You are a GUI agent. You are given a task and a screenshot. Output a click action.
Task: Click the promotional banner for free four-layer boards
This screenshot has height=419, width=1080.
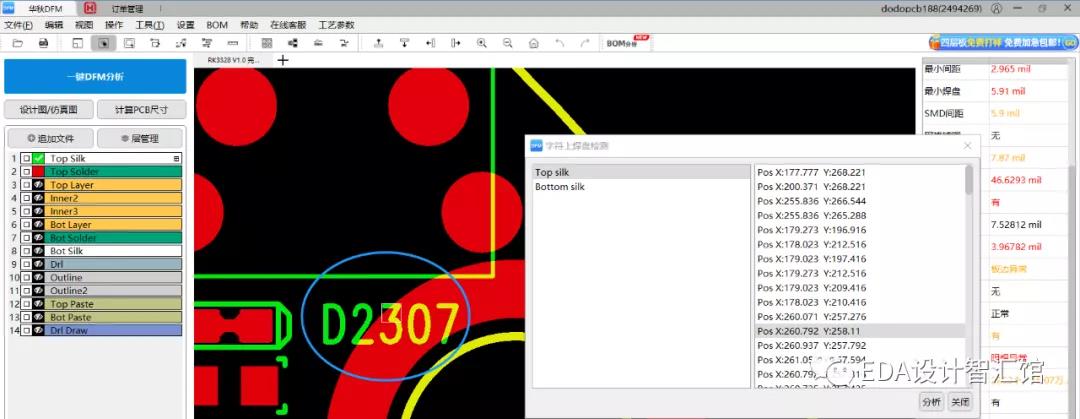(x=1003, y=43)
